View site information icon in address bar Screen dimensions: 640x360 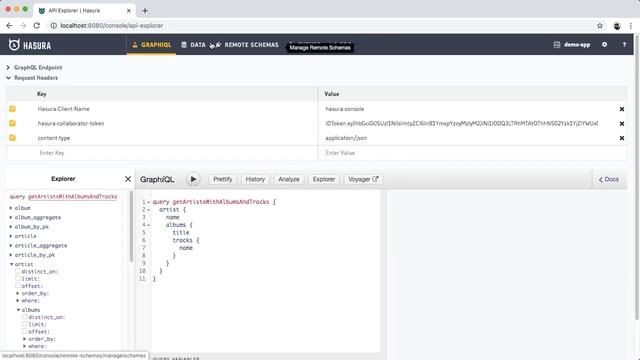click(x=53, y=25)
